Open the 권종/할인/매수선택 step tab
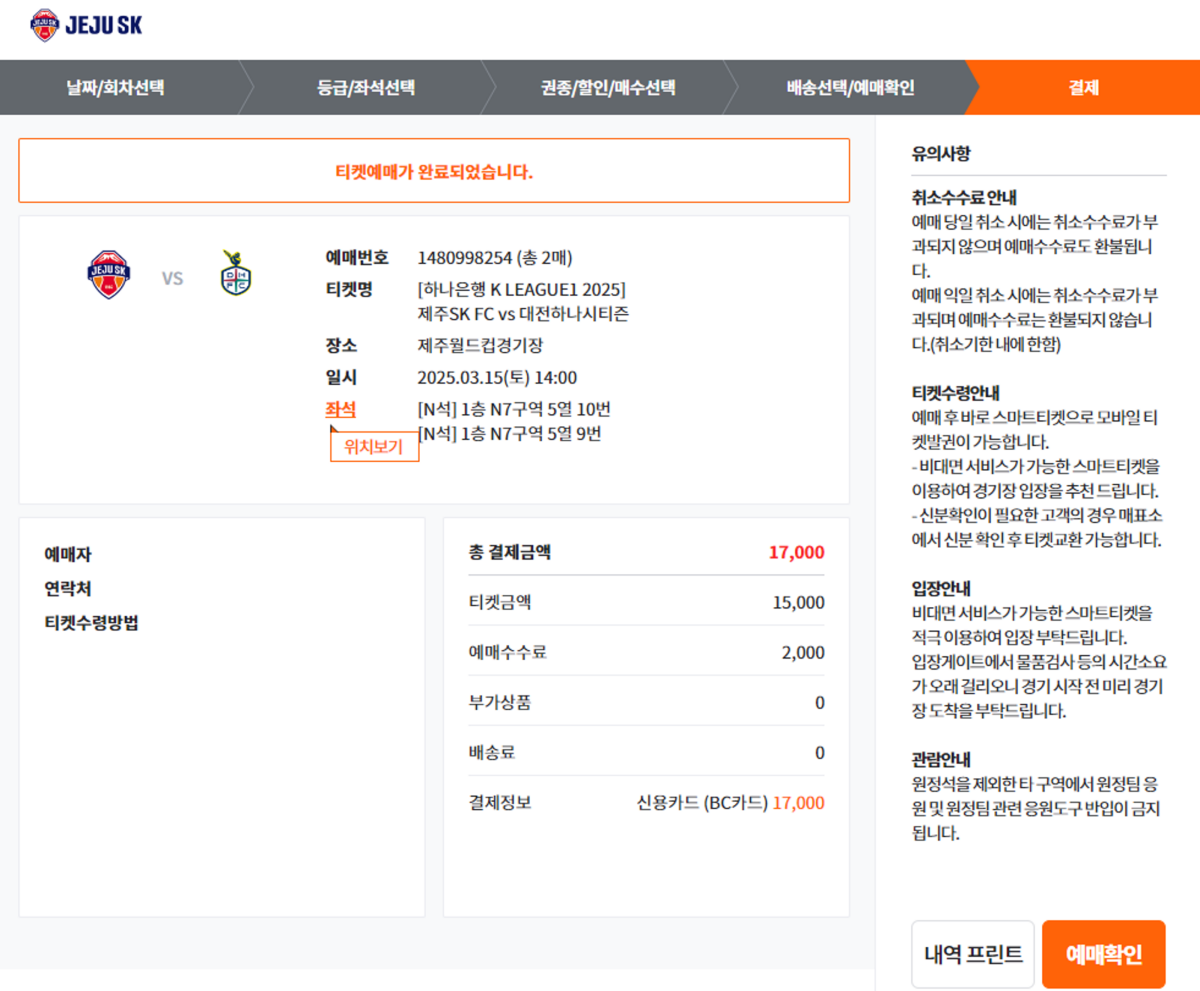Viewport: 1200px width, 991px height. (x=608, y=87)
